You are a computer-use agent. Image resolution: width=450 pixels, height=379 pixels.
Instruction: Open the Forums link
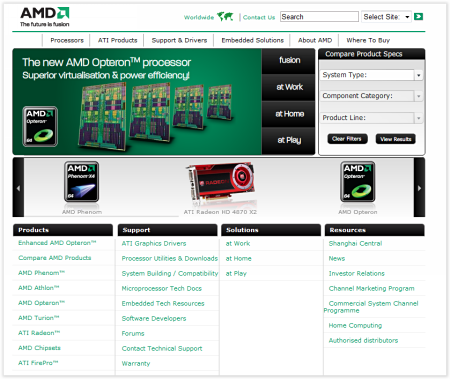(x=133, y=333)
